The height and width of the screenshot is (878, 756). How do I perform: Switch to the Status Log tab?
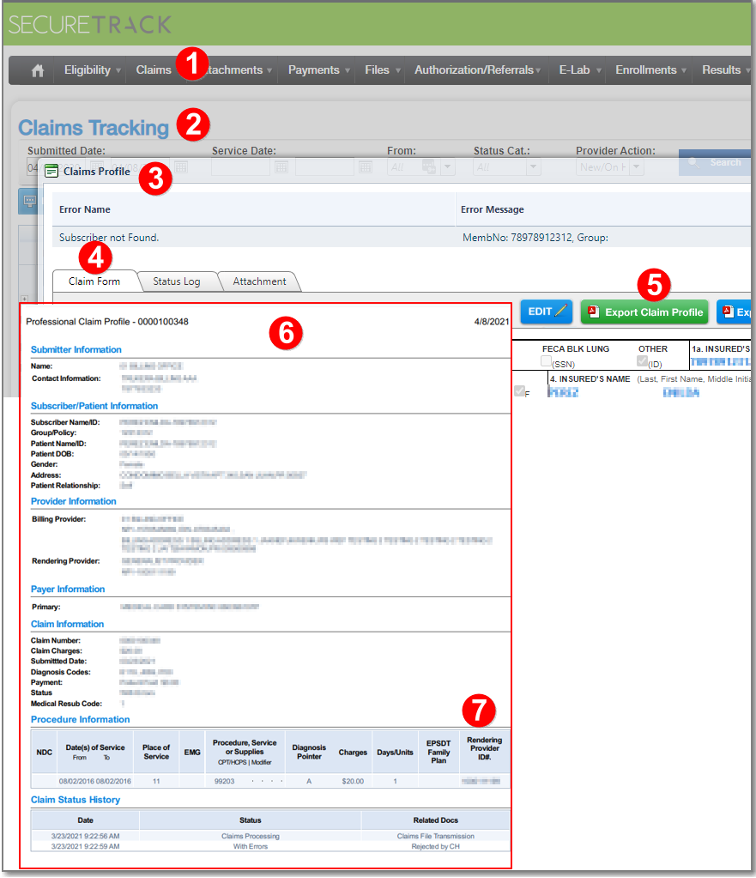[176, 281]
